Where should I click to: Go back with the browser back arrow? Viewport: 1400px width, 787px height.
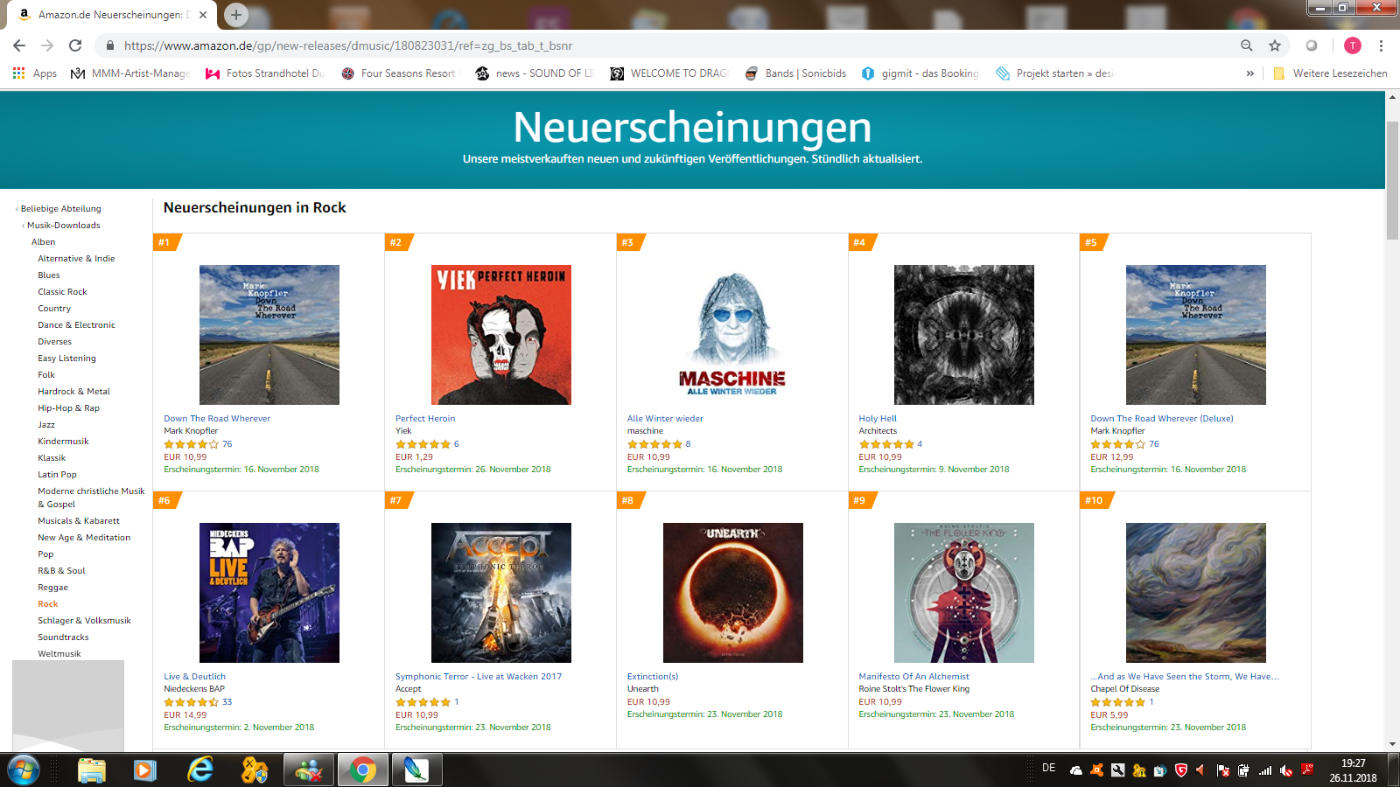pos(19,45)
